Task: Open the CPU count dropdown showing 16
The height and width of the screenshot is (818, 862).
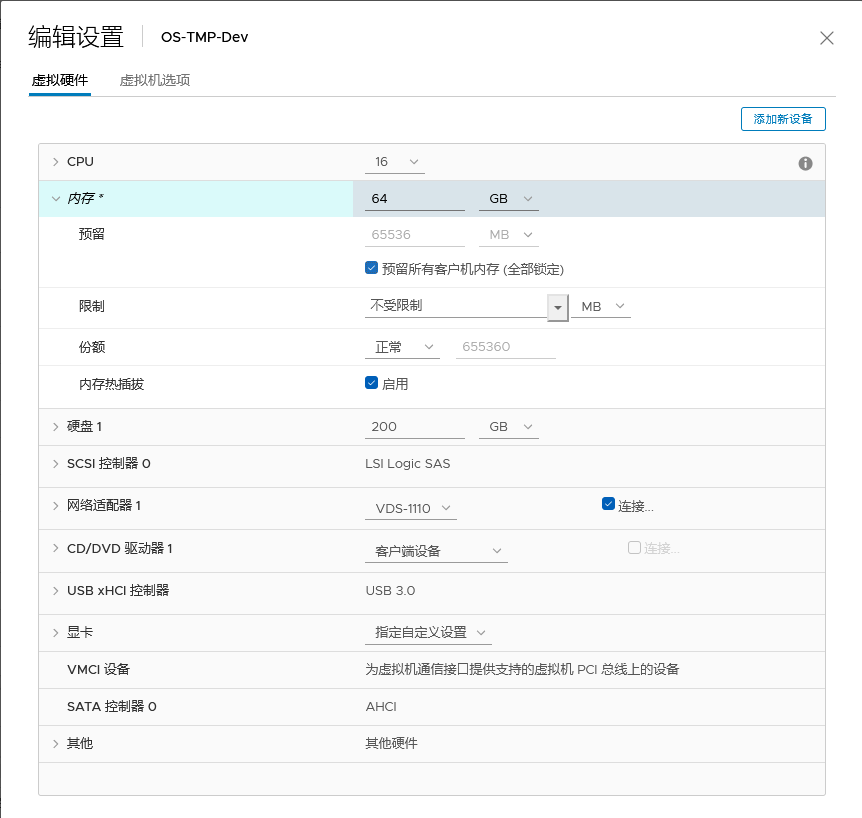Action: (x=394, y=162)
